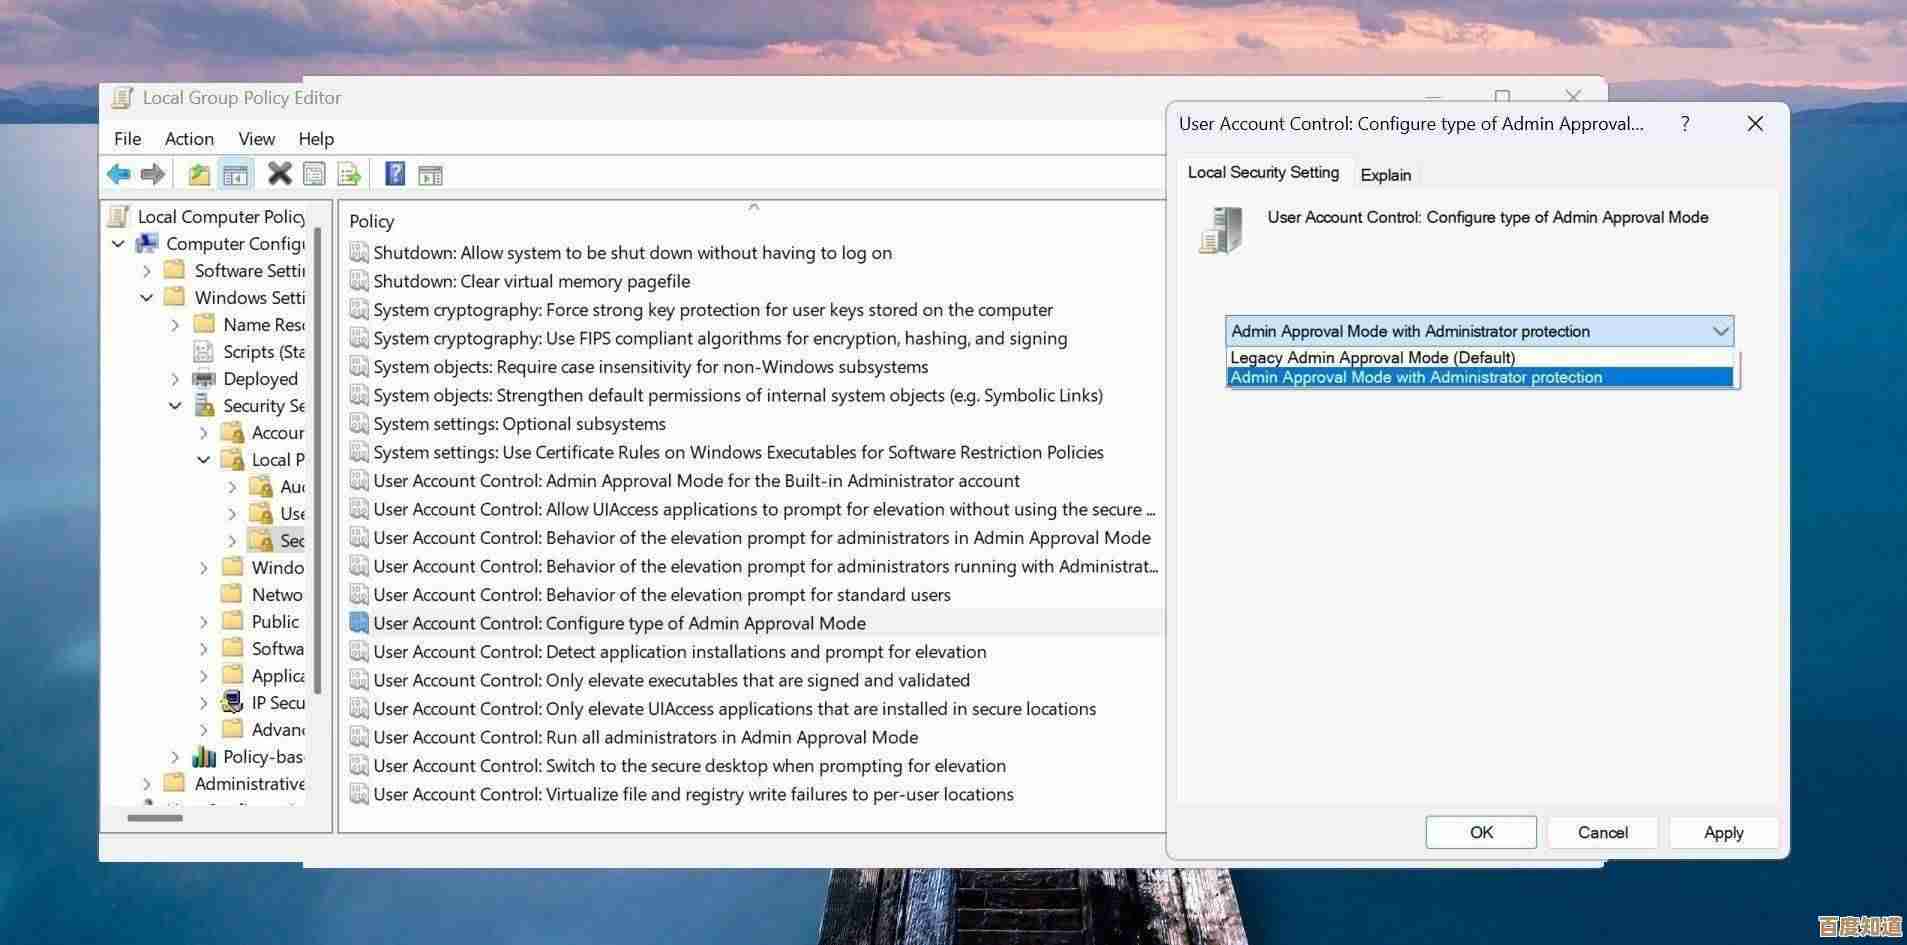The height and width of the screenshot is (945, 1907).
Task: Open the Action menu
Action: [189, 138]
